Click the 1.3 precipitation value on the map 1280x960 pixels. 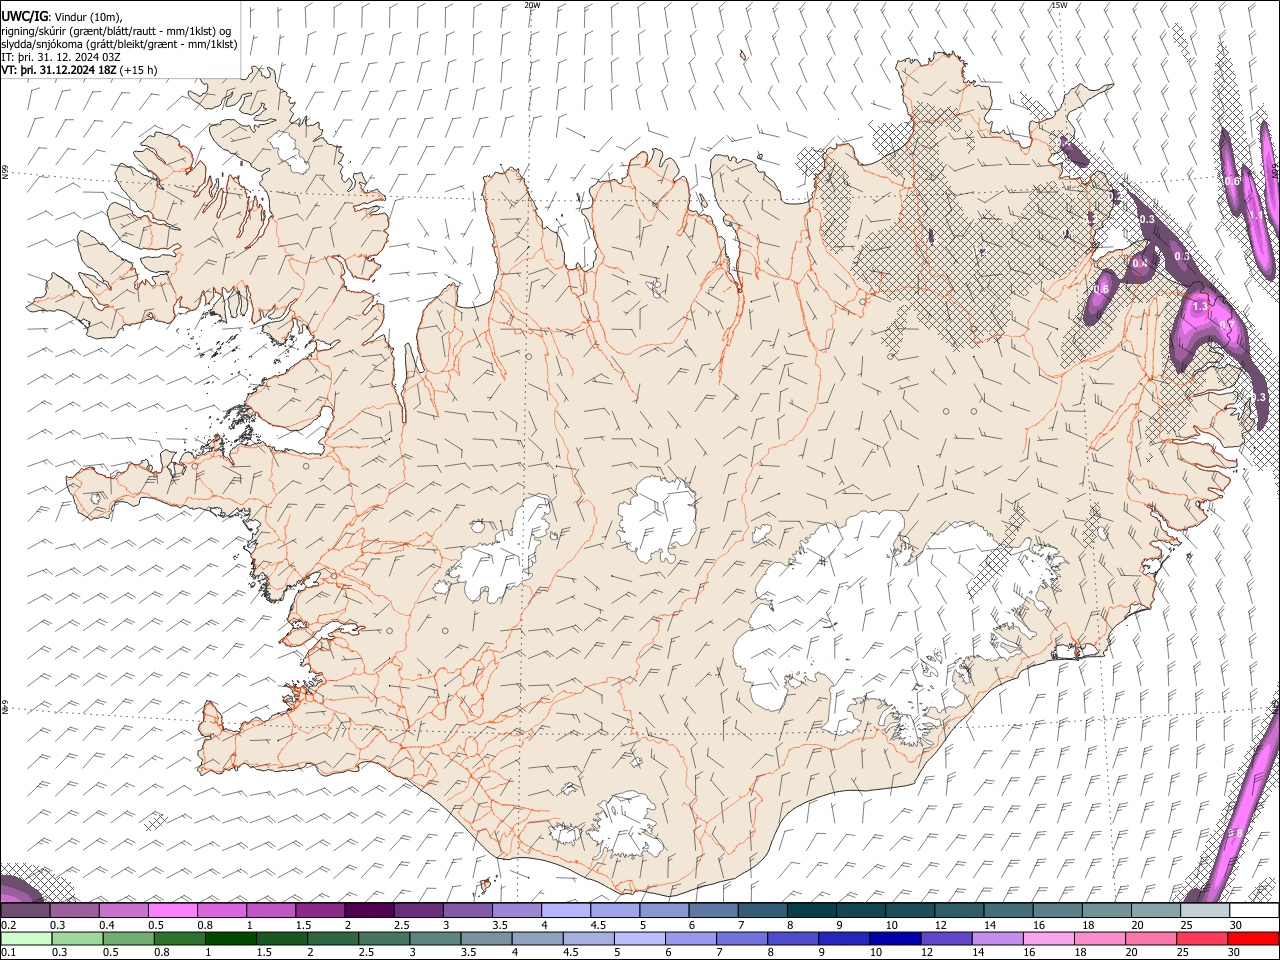tap(1200, 306)
